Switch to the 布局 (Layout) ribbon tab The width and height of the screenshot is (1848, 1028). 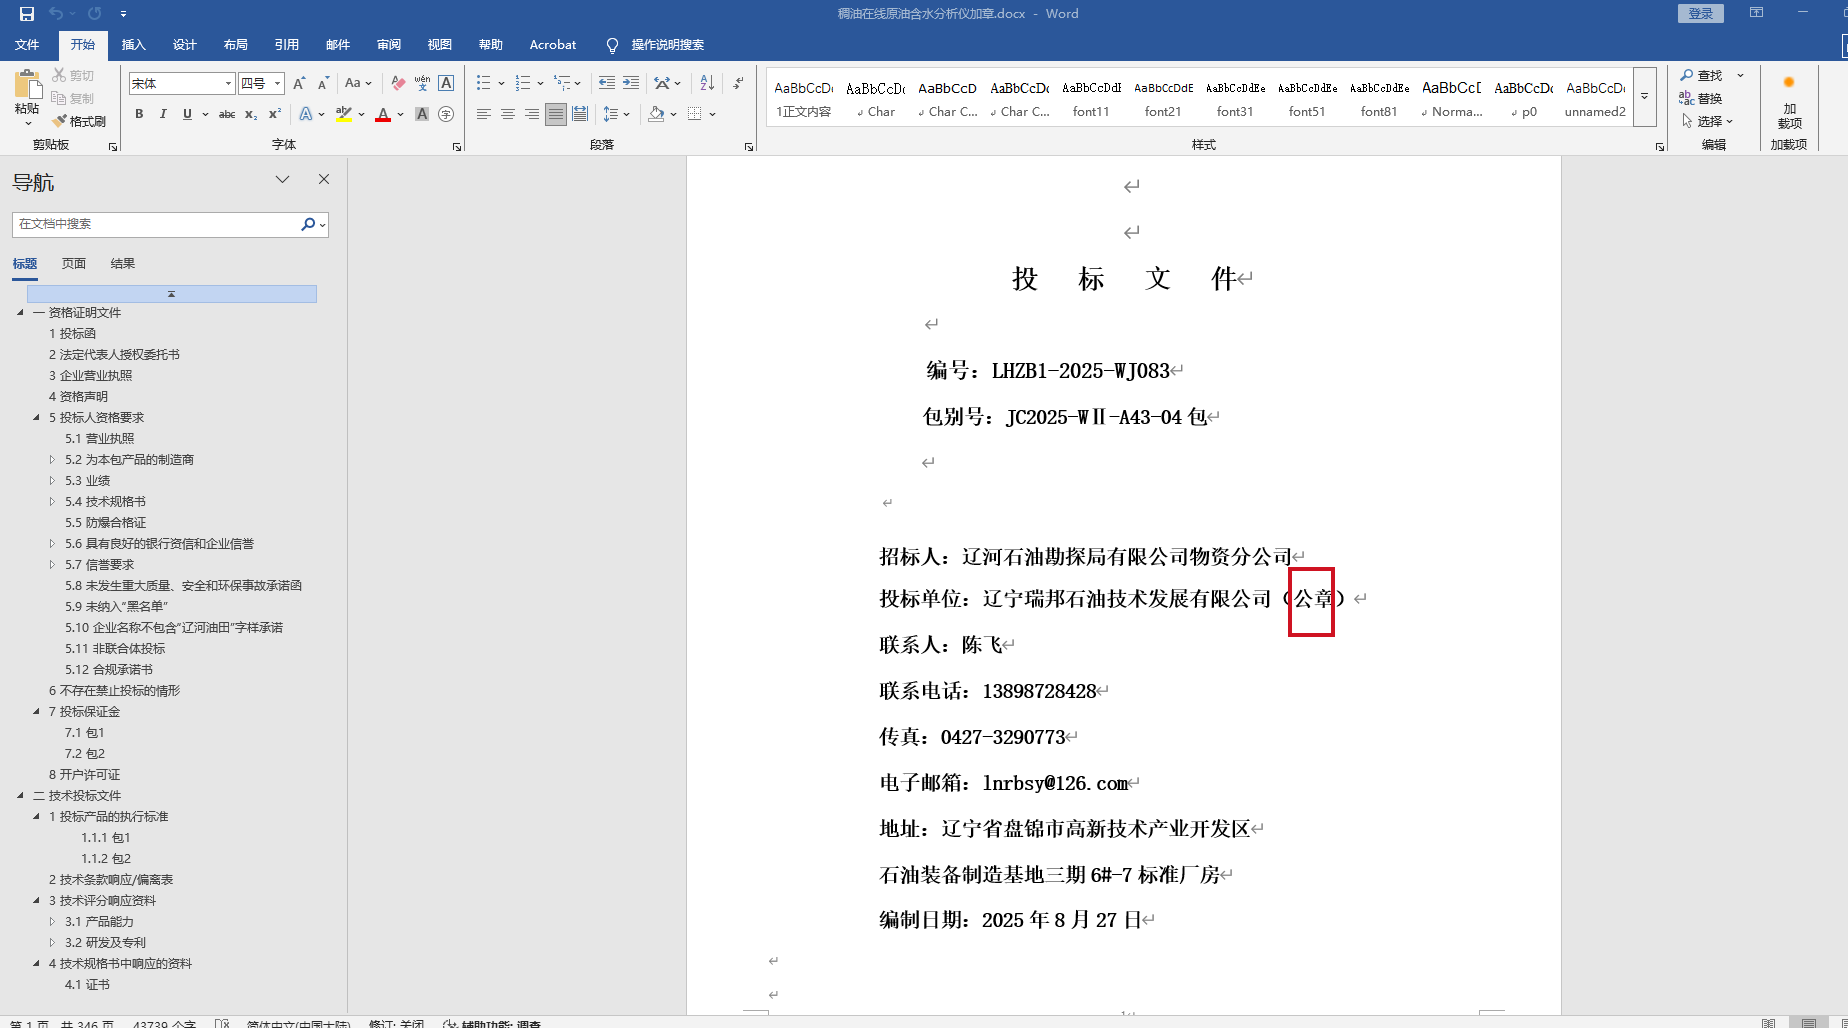pos(236,45)
